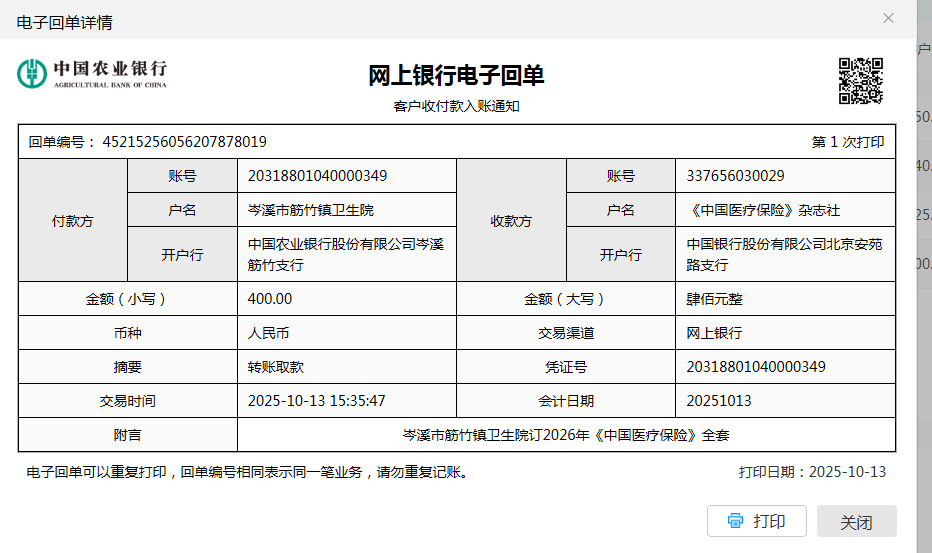Click the payer bank 中国农业银行股份有限公司岑溪筋竹支行
Viewport: 932px width, 553px height.
[345, 254]
